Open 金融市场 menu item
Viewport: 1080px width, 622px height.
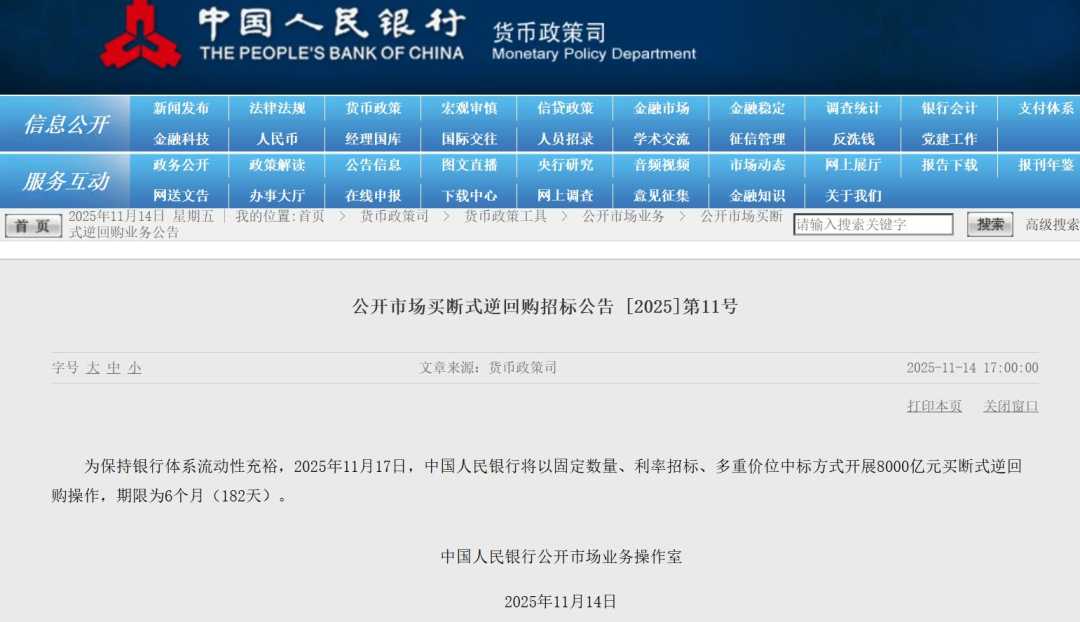pyautogui.click(x=661, y=108)
